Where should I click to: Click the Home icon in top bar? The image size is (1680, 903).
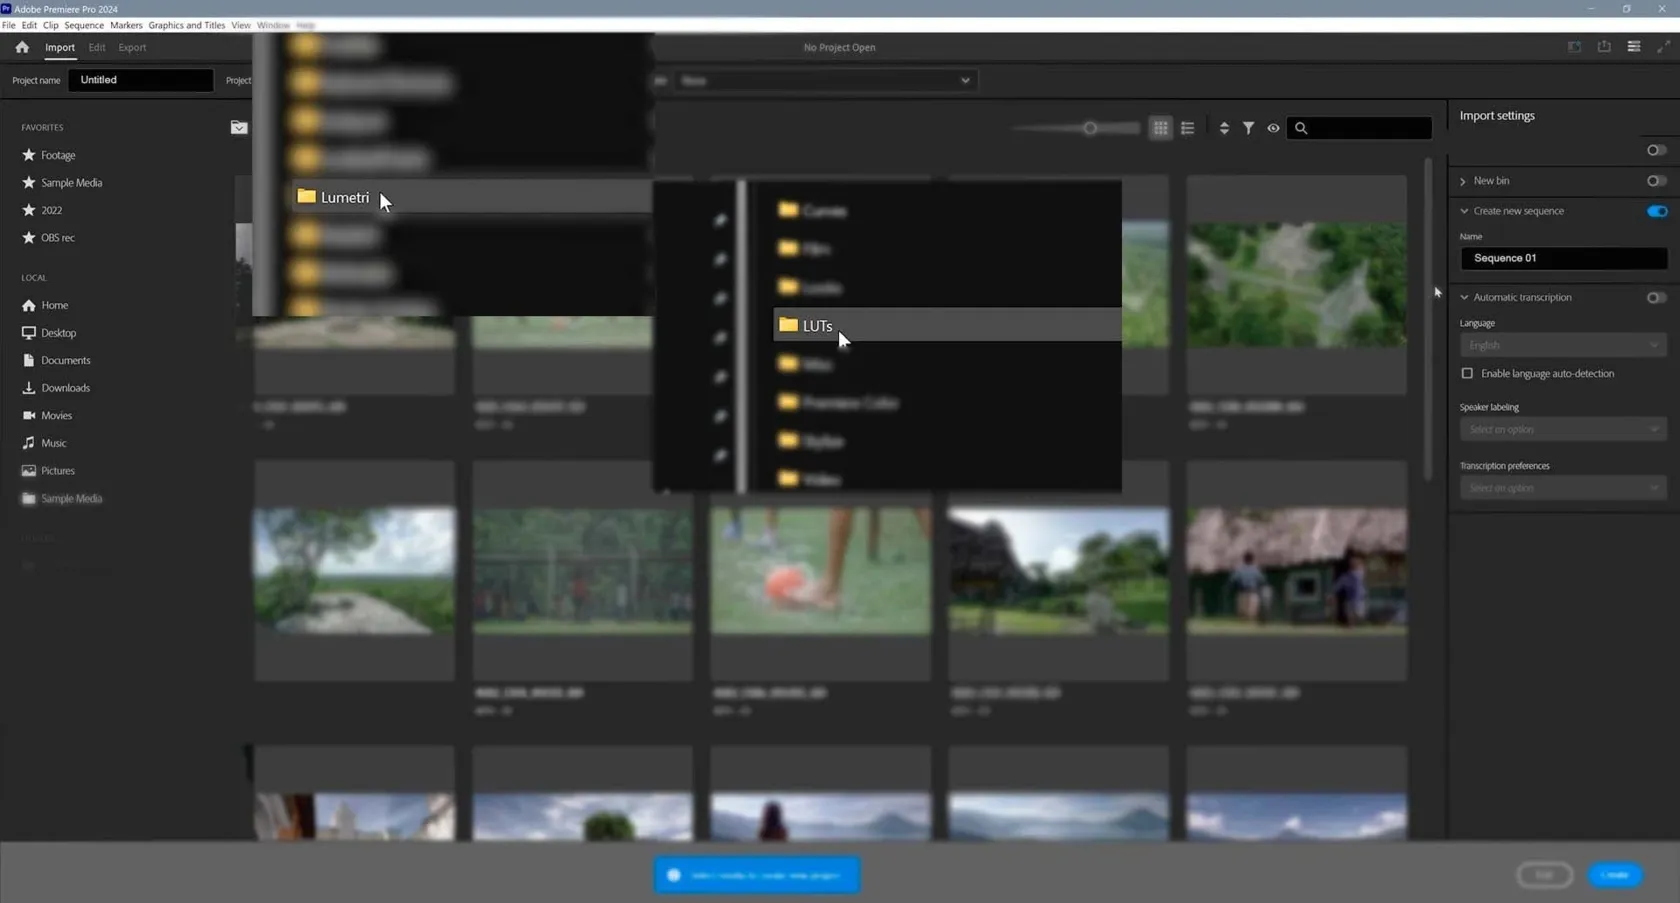22,47
